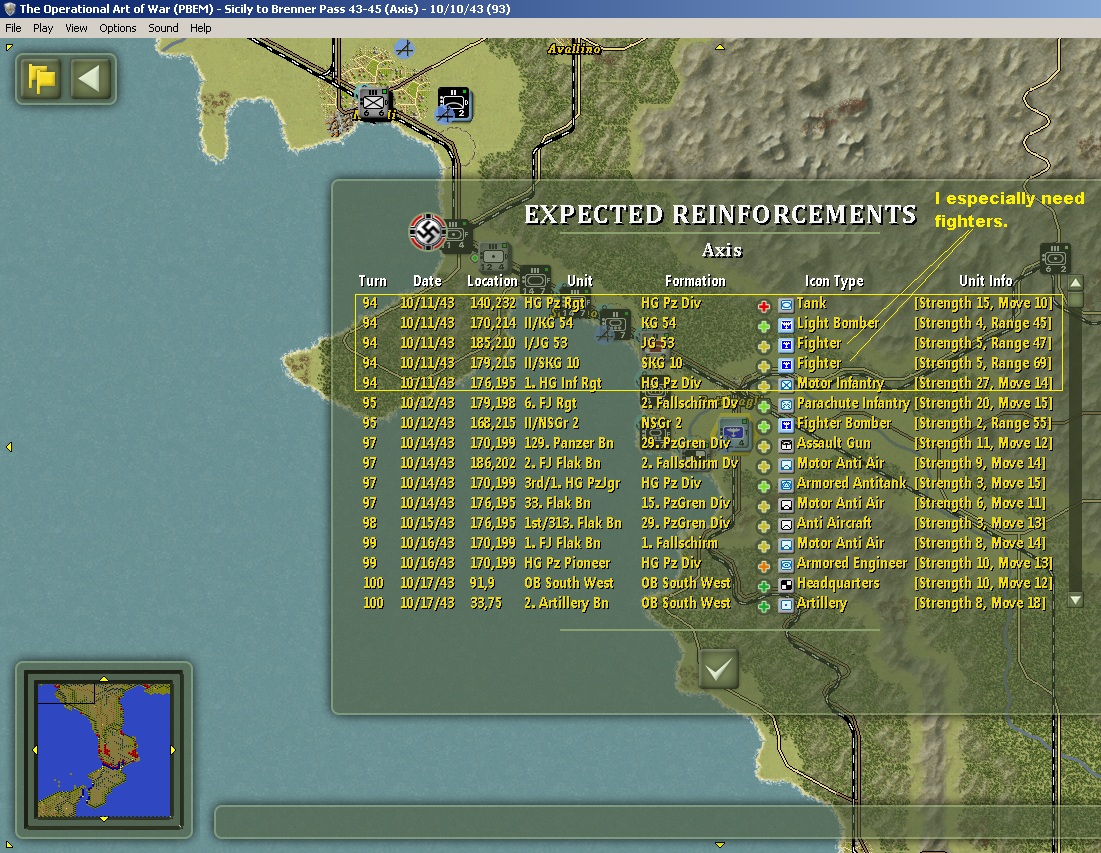Click the scroll up arrow of reinforcements list

(1075, 283)
